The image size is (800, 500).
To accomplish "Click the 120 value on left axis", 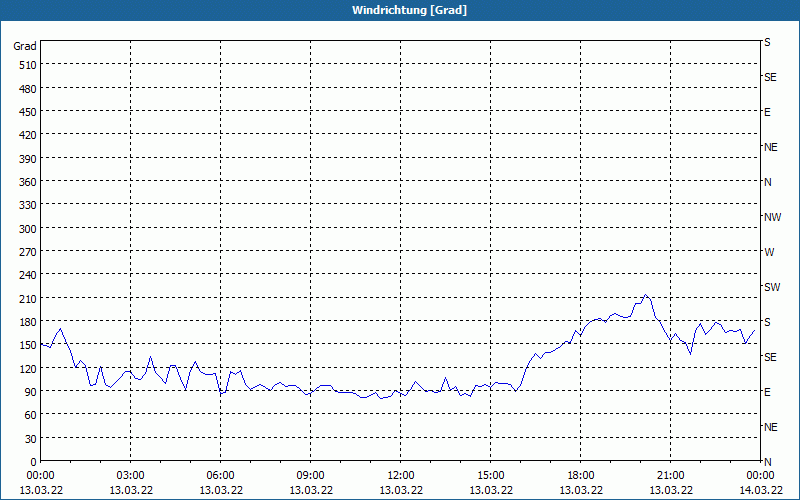I will point(28,369).
